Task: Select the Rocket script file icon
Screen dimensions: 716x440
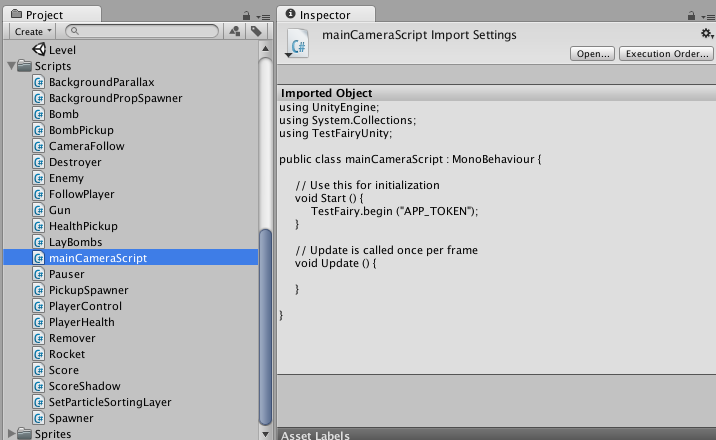Action: pyautogui.click(x=39, y=354)
